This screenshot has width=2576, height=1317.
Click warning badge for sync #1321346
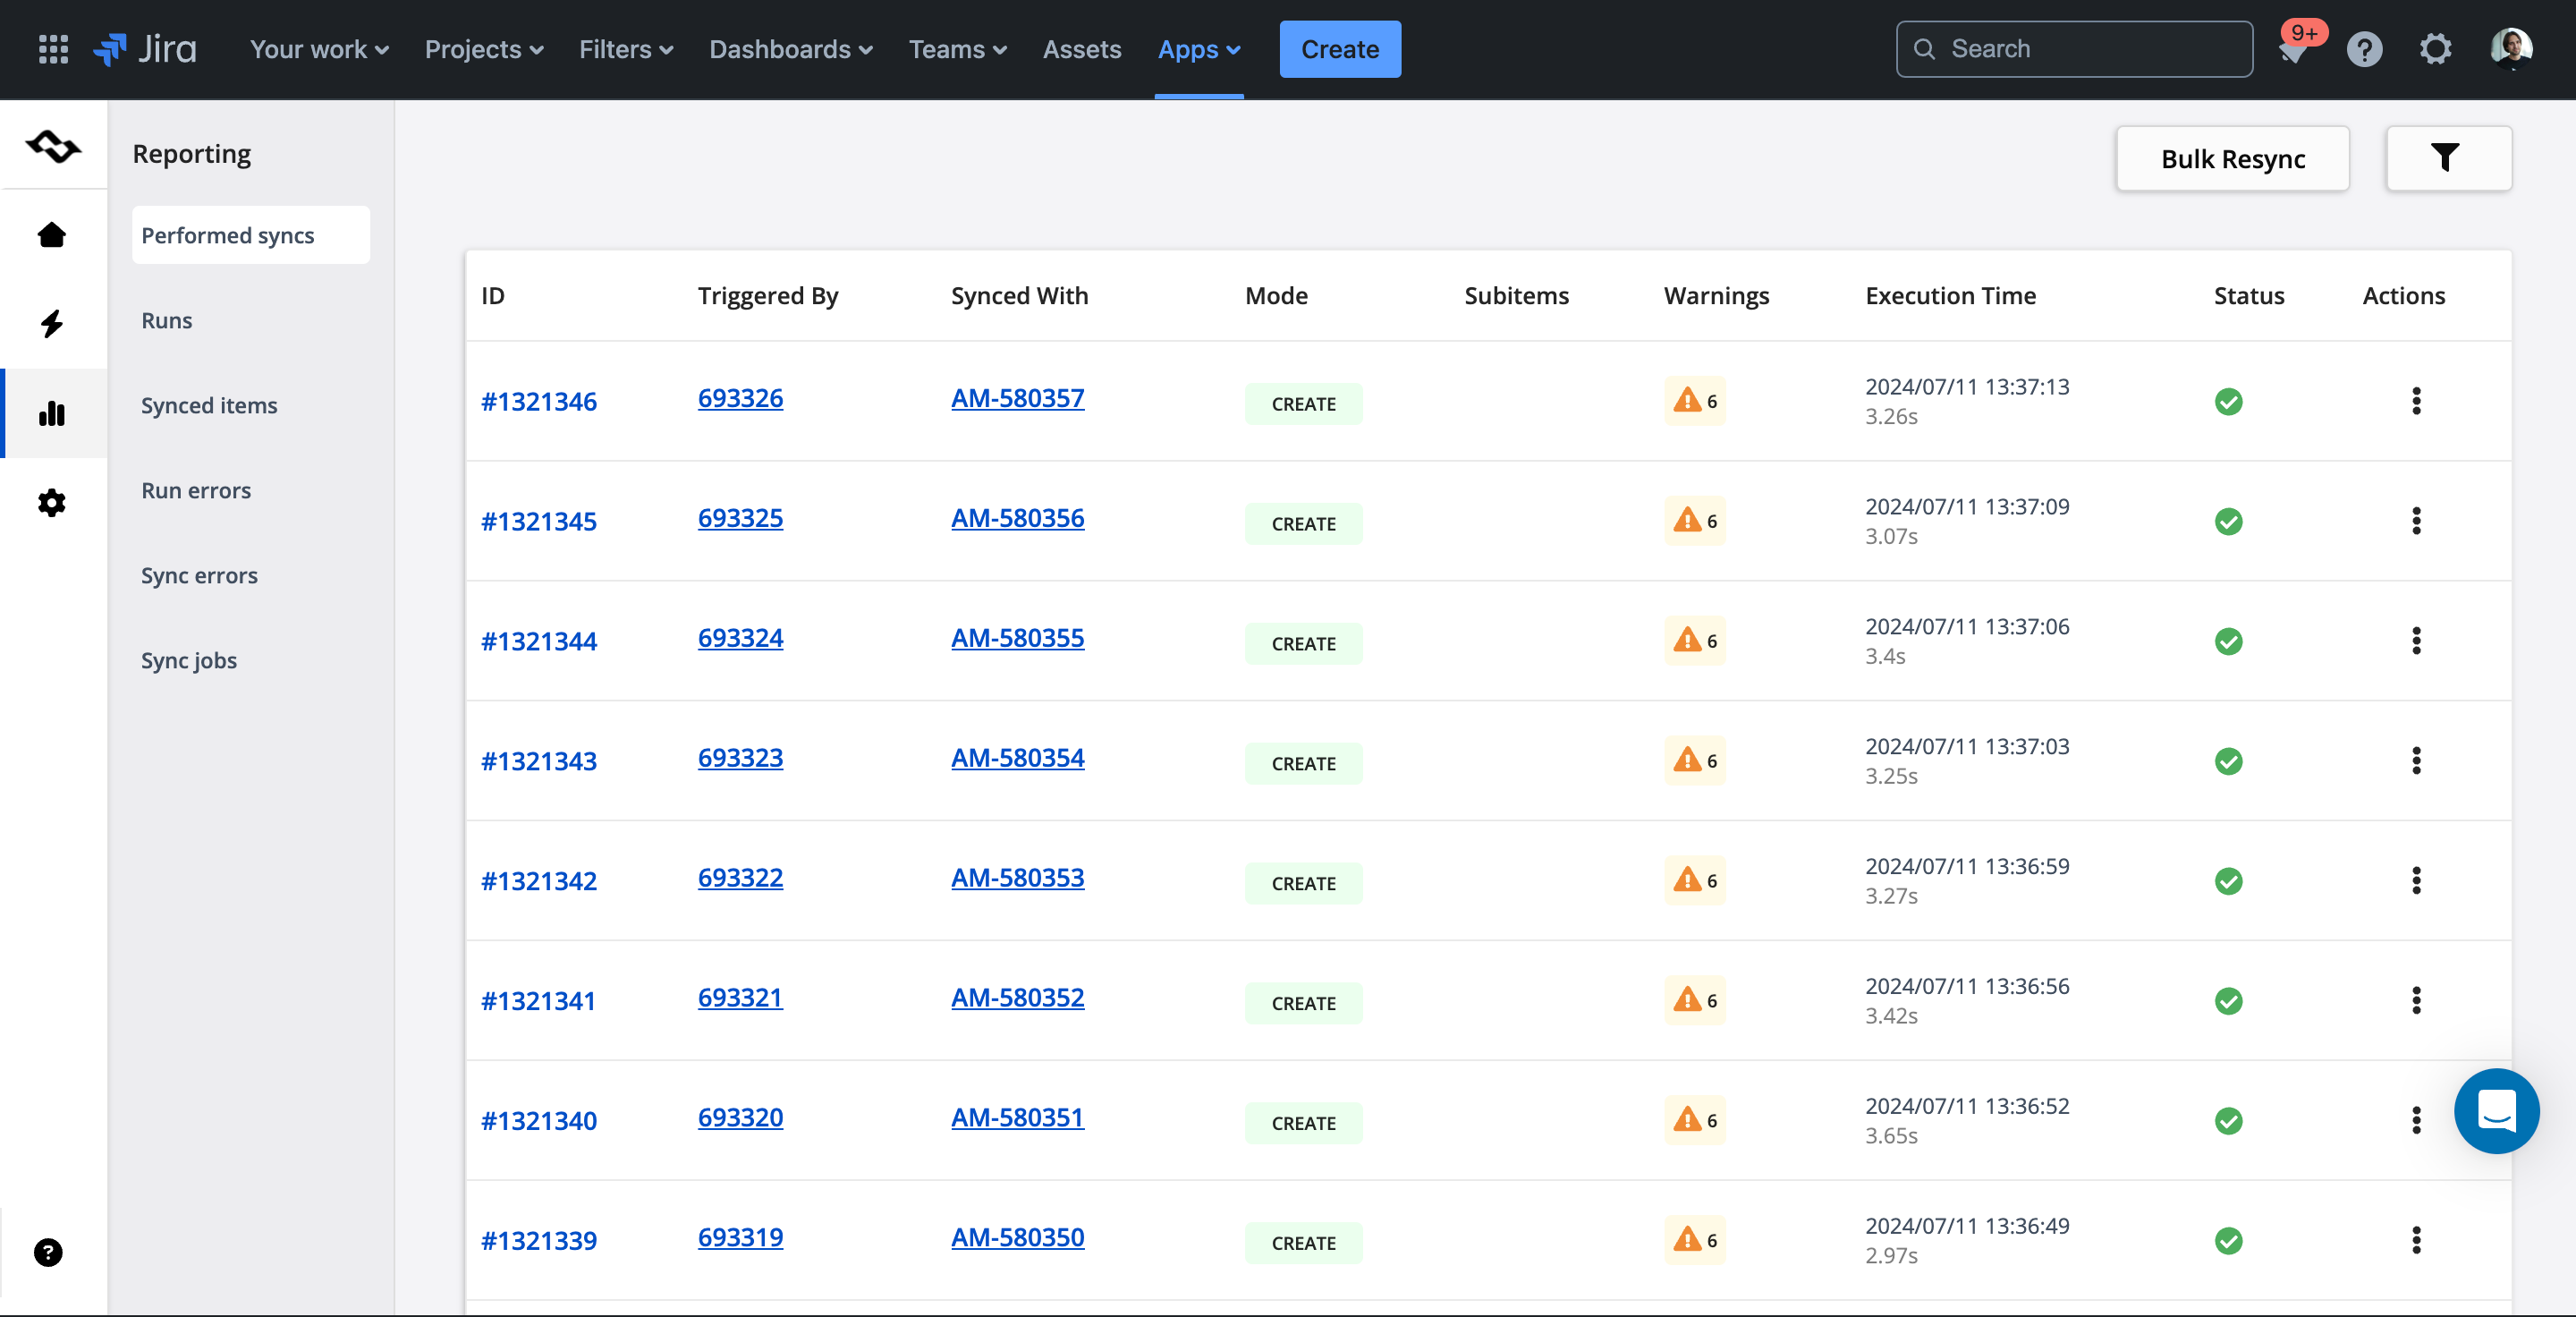click(x=1695, y=401)
